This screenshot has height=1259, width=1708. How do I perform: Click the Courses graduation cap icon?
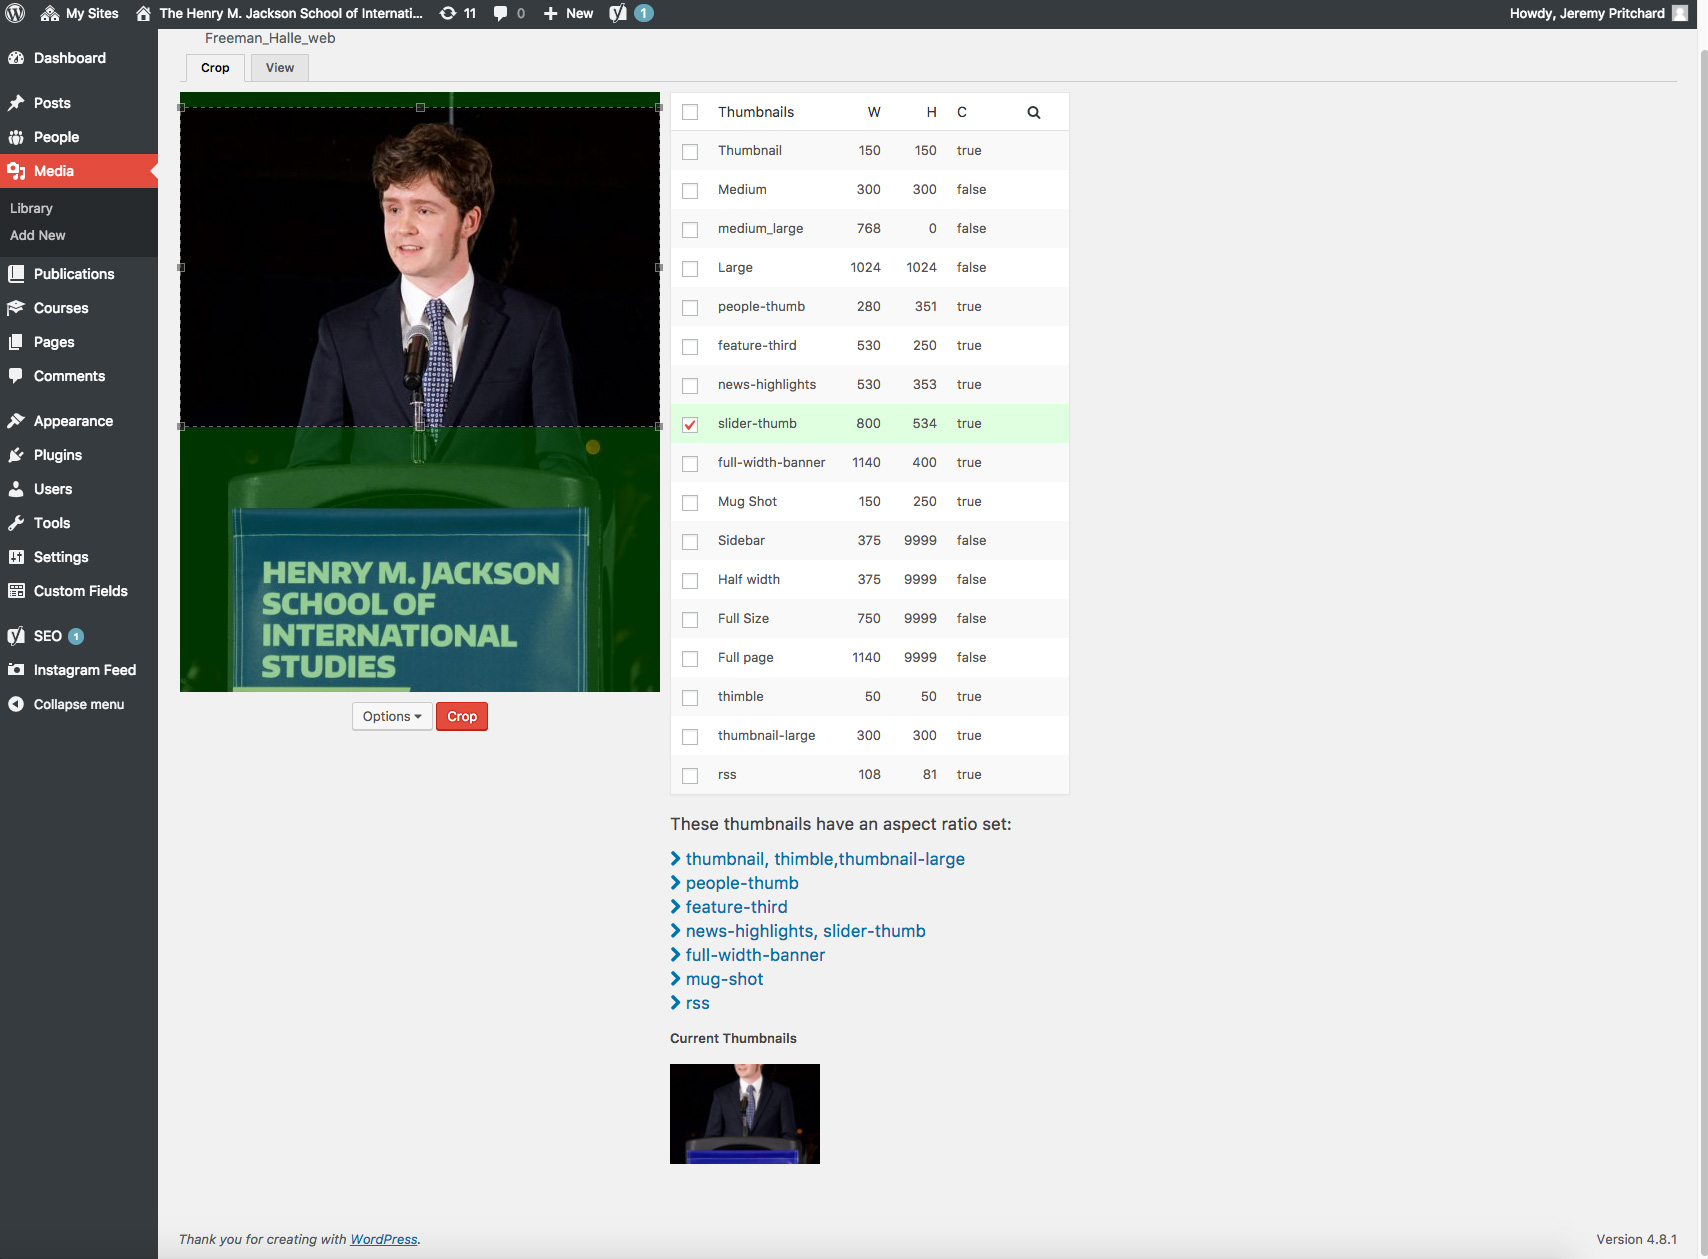16,308
